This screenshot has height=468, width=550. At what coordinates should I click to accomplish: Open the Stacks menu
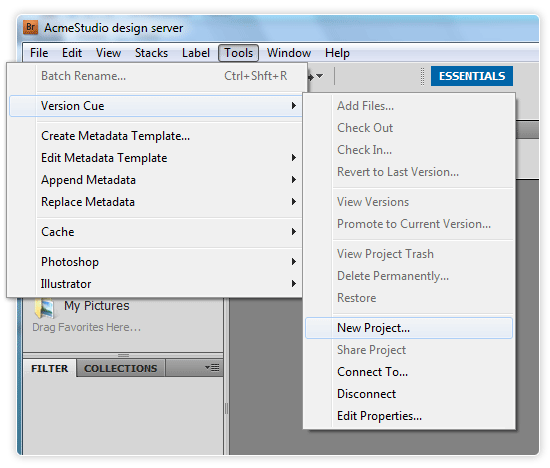click(151, 53)
